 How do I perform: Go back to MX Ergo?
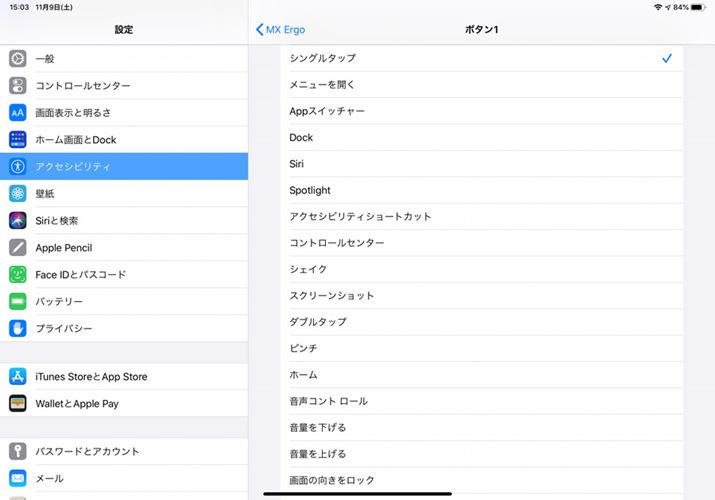pyautogui.click(x=283, y=30)
